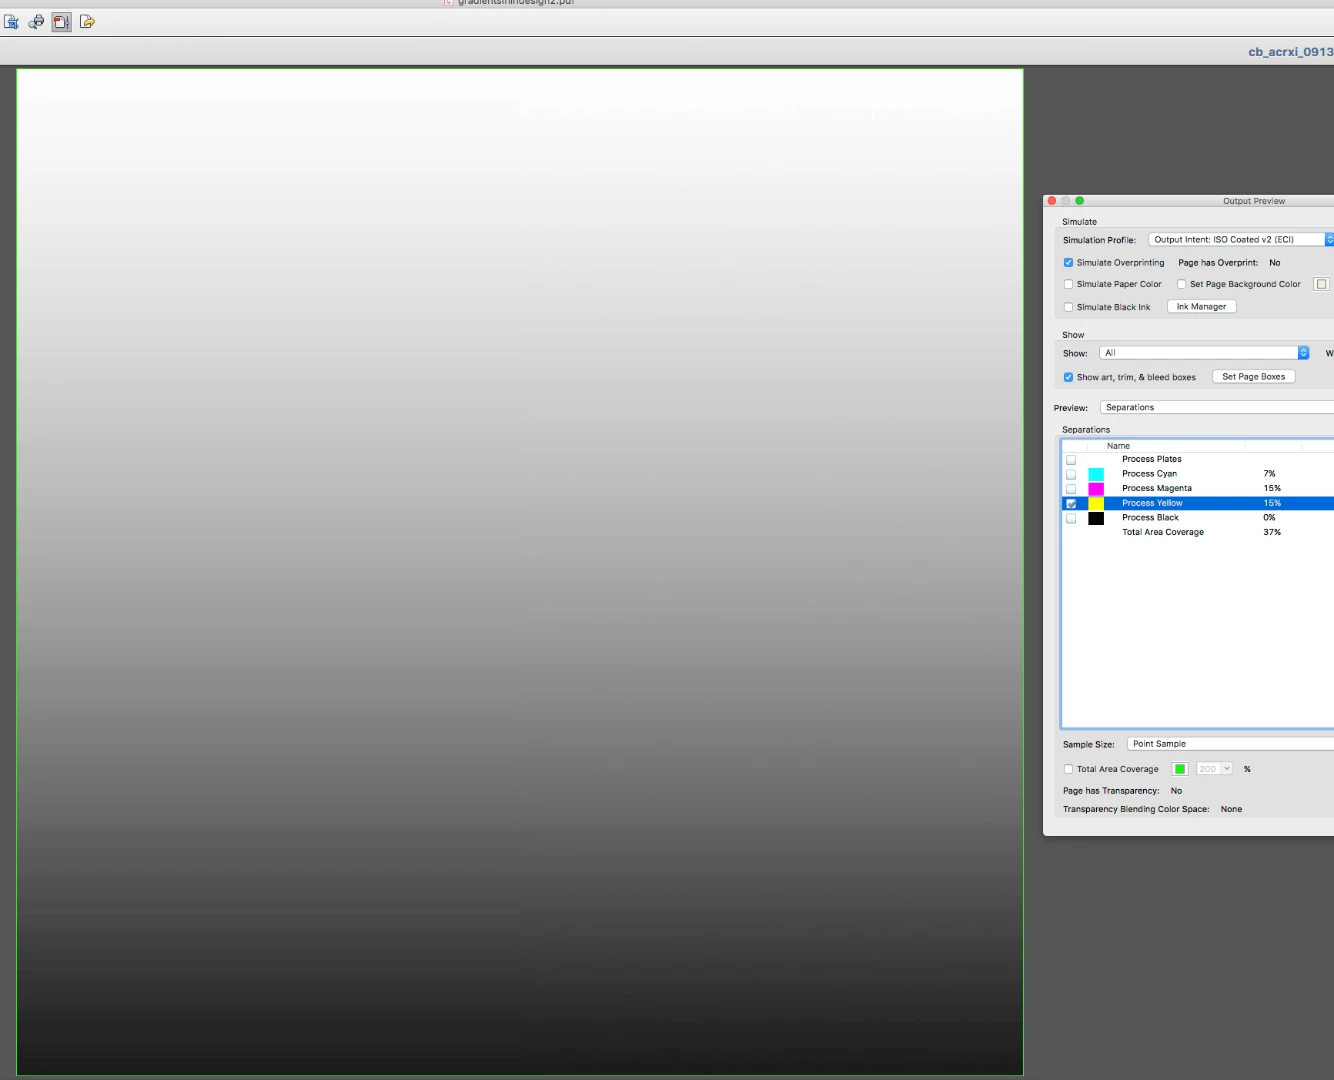
Task: Check the Process Plates separation checkbox
Action: (x=1071, y=460)
